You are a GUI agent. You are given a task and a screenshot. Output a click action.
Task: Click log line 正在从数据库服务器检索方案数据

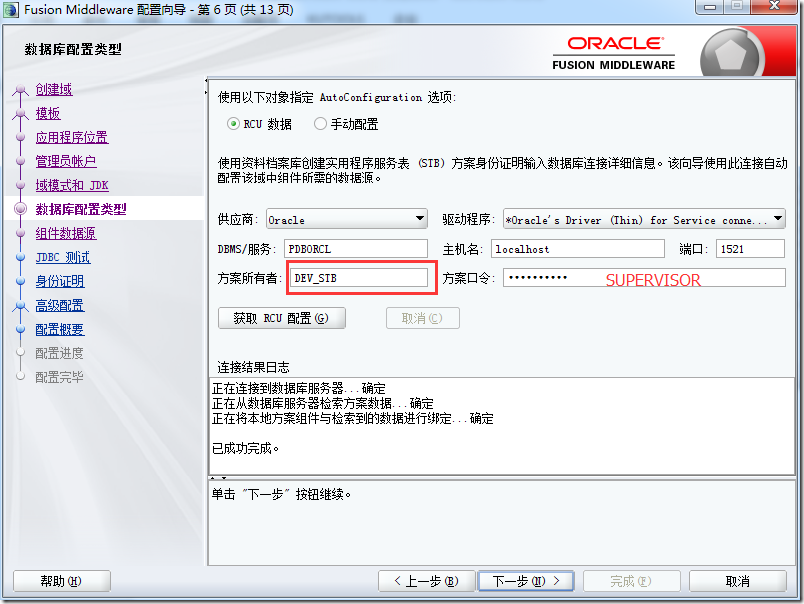[x=323, y=404]
